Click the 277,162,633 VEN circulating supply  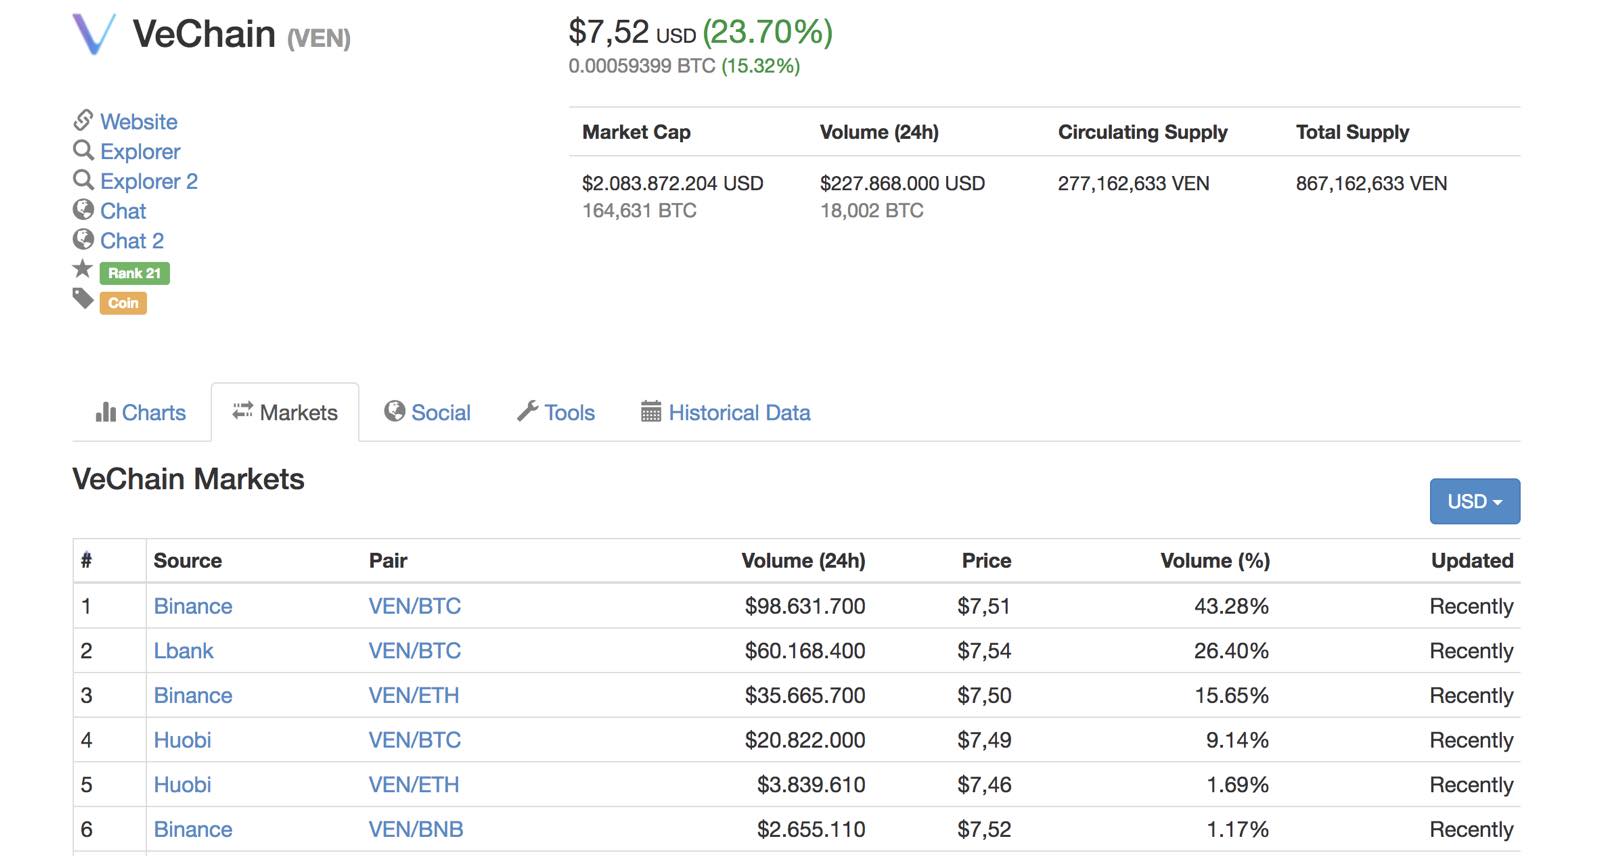1134,183
